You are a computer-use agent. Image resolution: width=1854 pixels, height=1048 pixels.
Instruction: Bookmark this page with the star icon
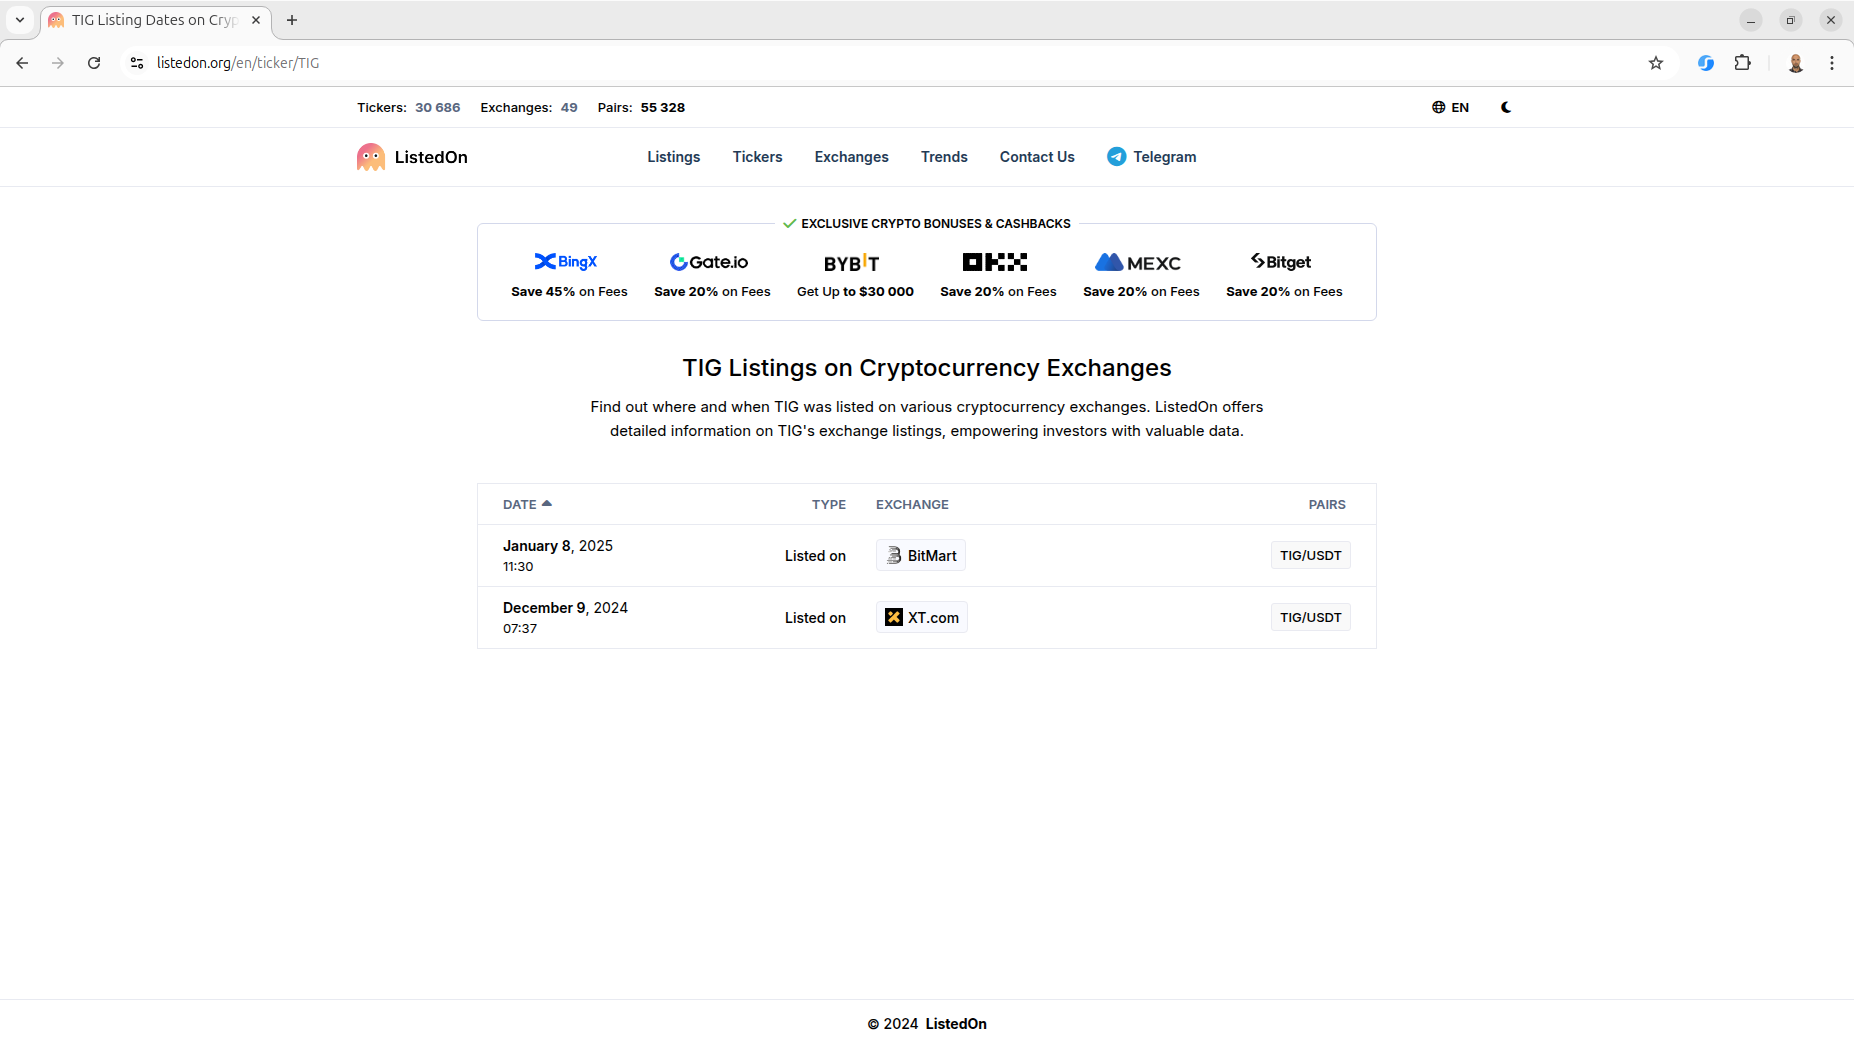(1656, 63)
